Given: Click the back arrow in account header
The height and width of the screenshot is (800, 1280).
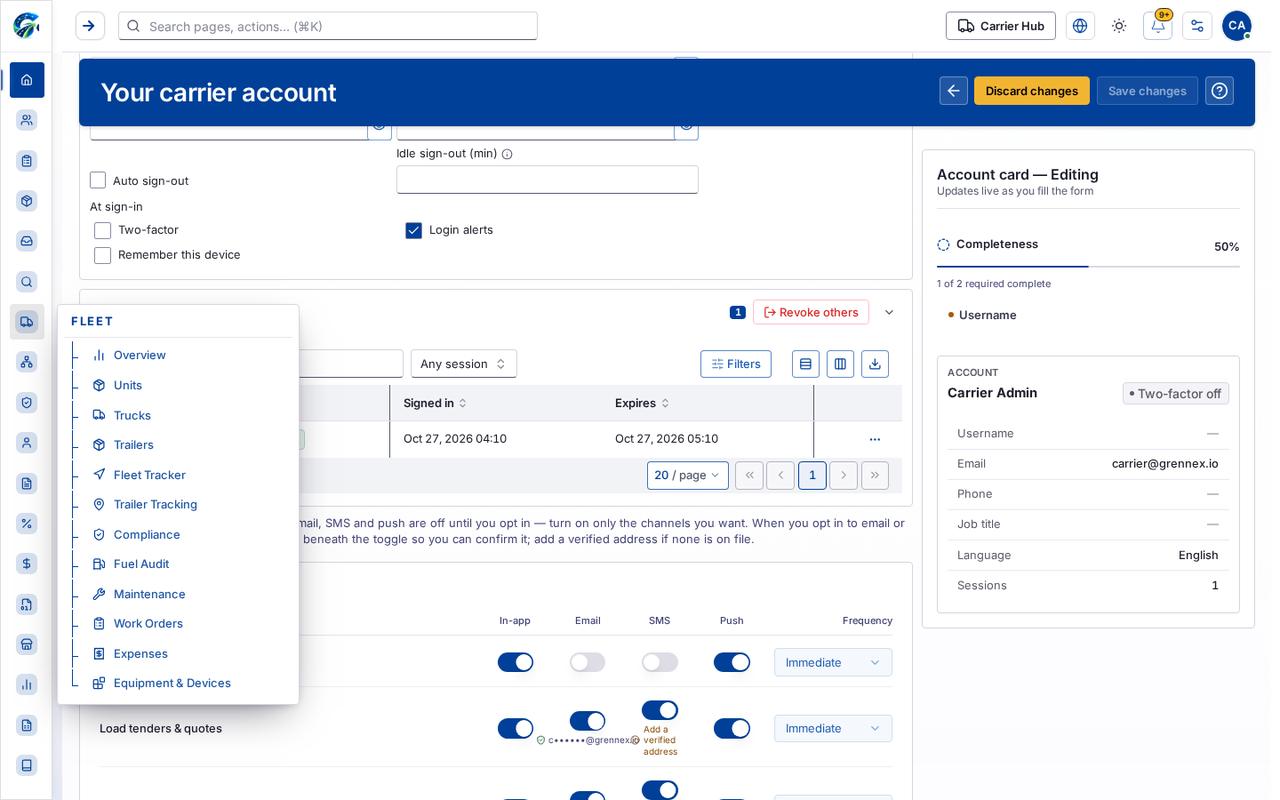Looking at the screenshot, I should (x=953, y=91).
